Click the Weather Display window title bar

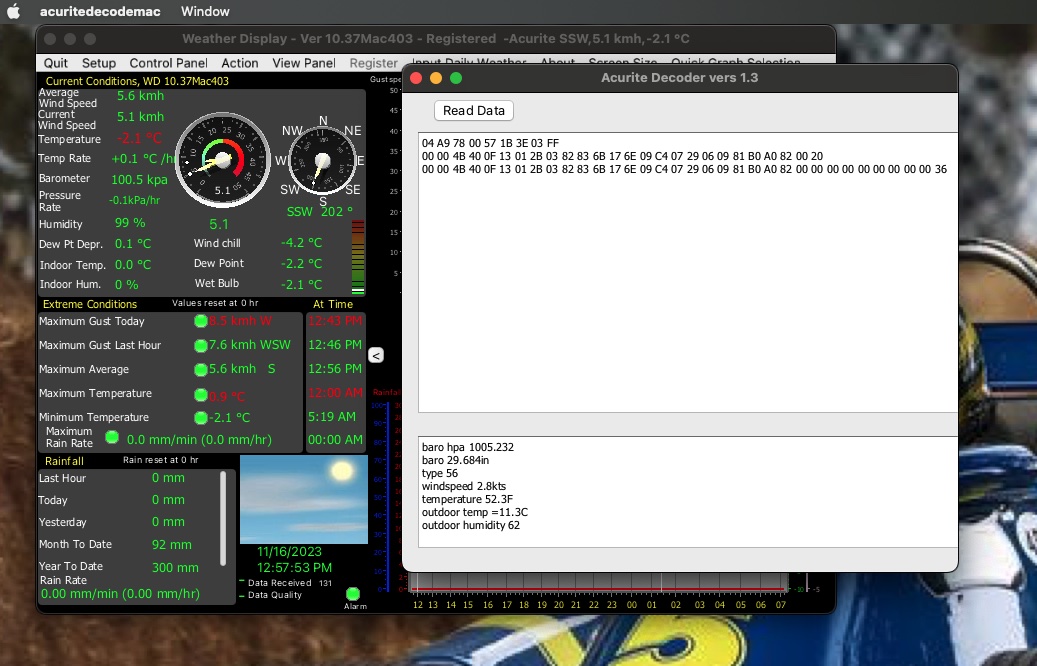pos(436,39)
